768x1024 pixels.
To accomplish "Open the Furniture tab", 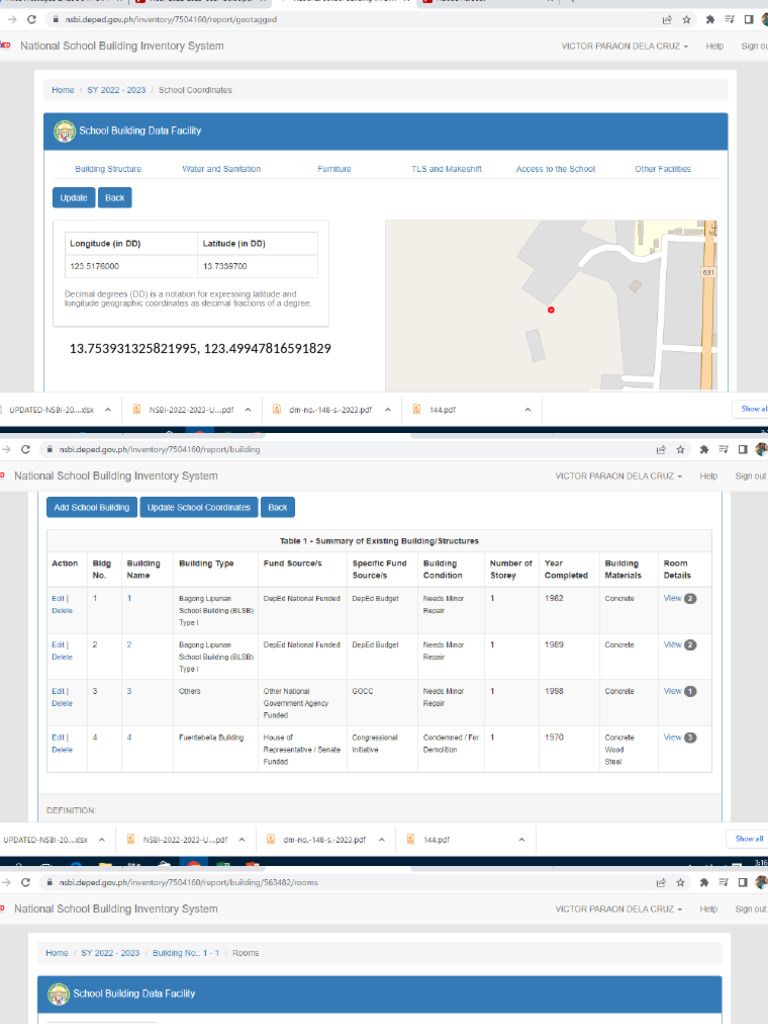I will click(x=334, y=169).
